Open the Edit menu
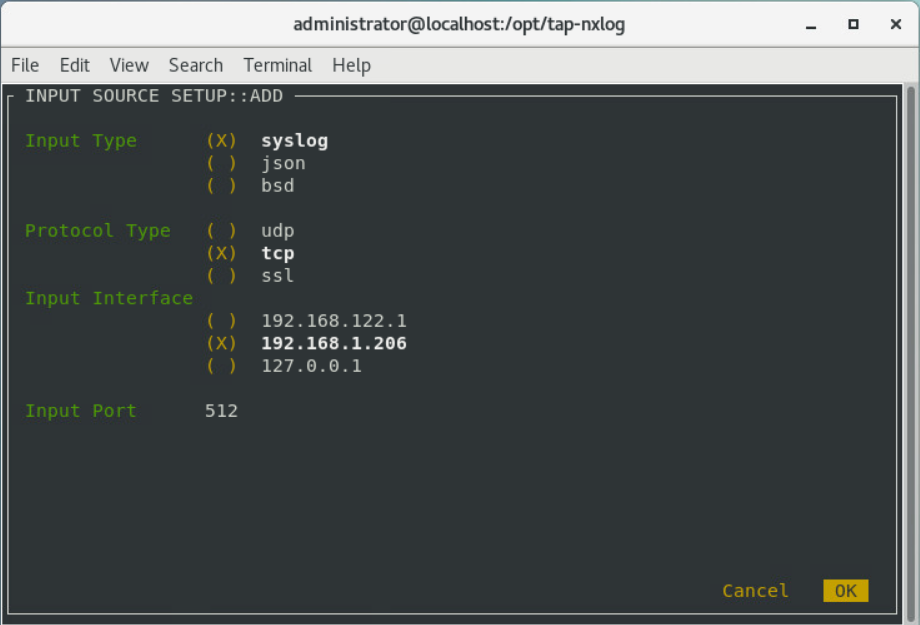The image size is (920, 625). [x=74, y=65]
